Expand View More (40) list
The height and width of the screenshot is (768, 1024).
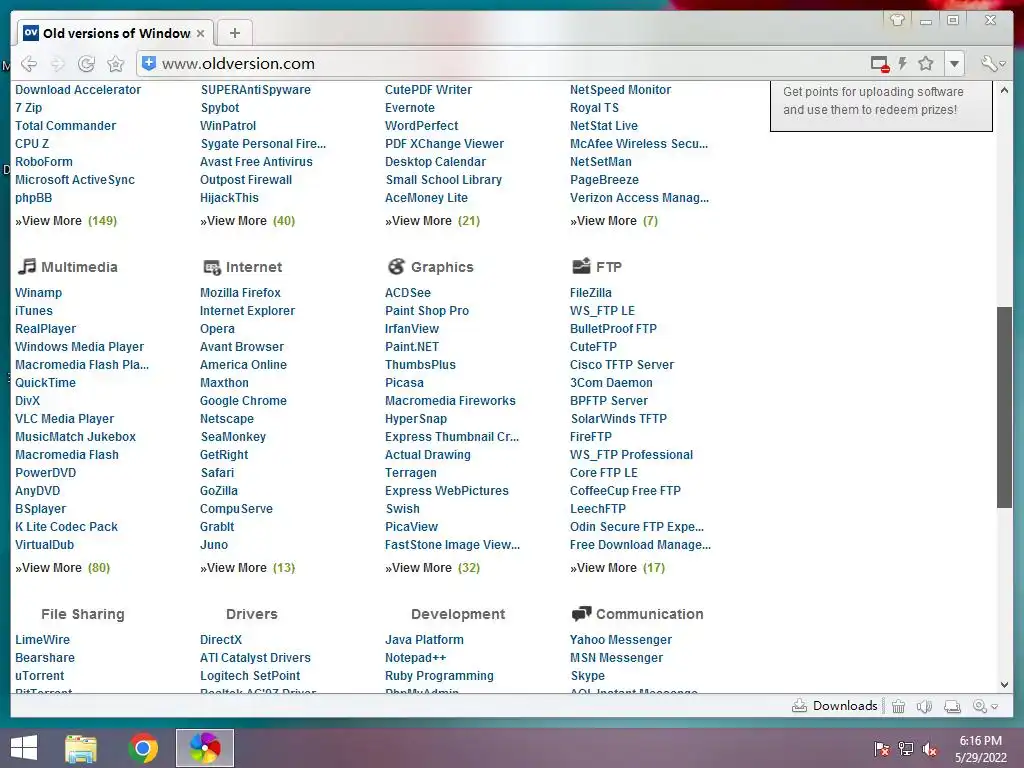(x=248, y=221)
